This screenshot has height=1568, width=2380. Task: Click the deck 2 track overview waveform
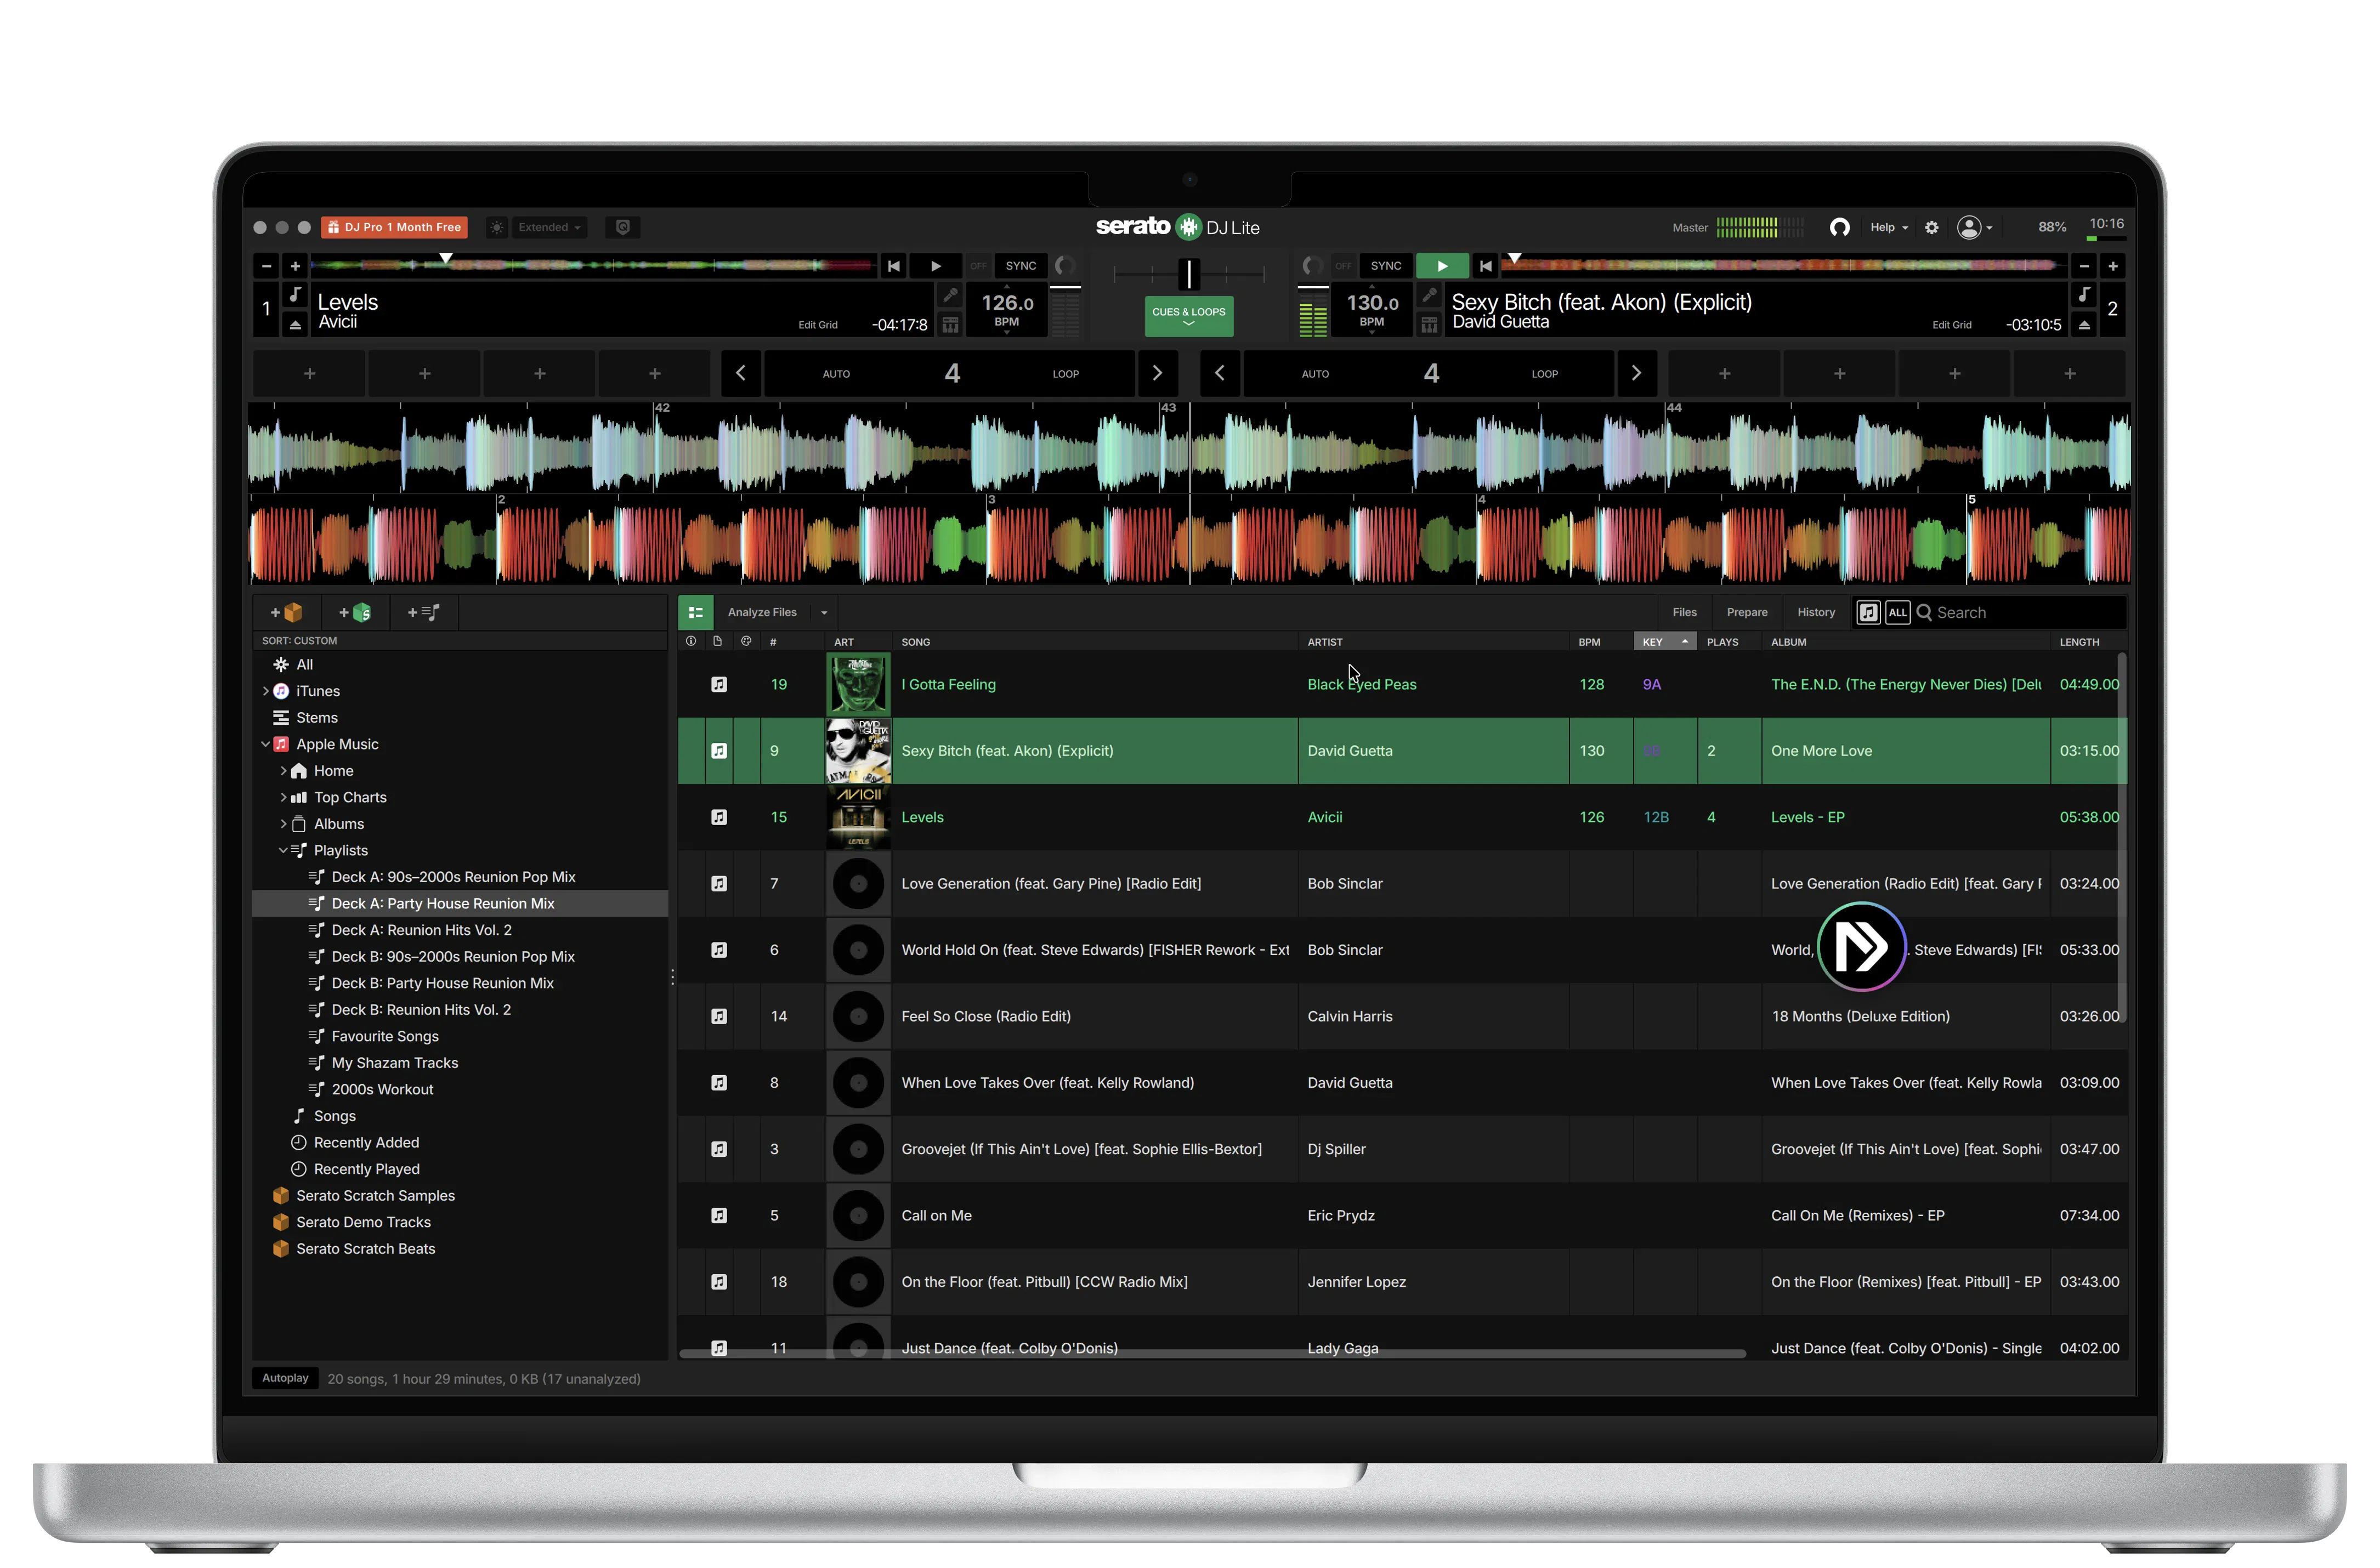click(x=1784, y=265)
